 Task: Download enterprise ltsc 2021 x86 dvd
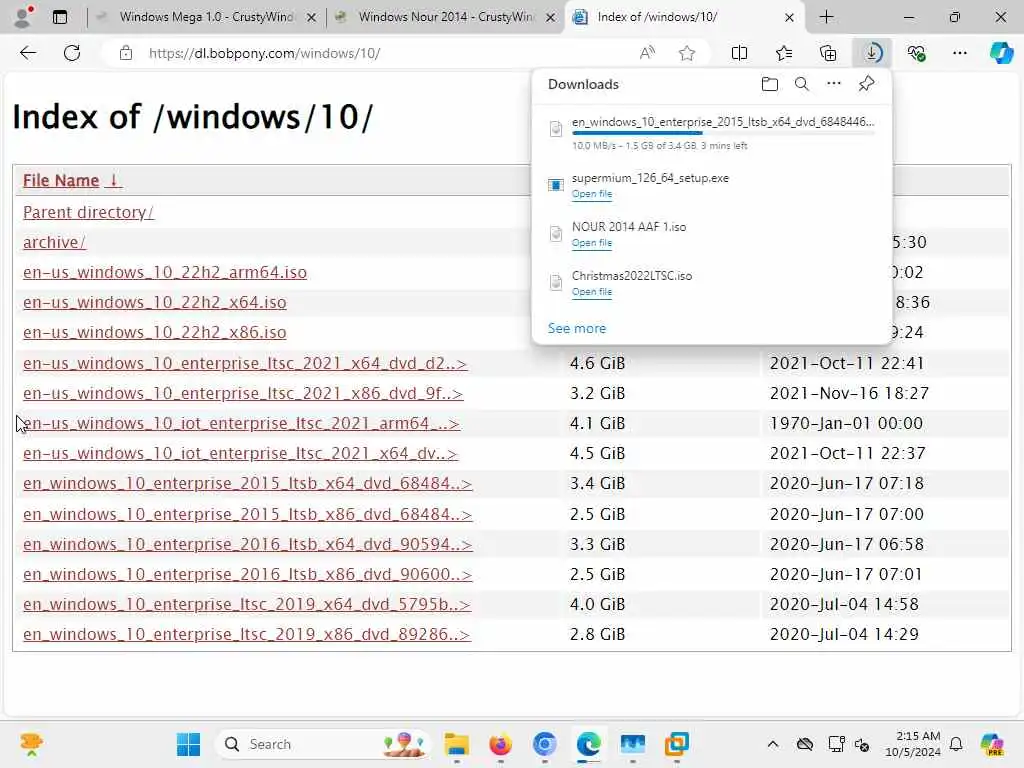[243, 393]
